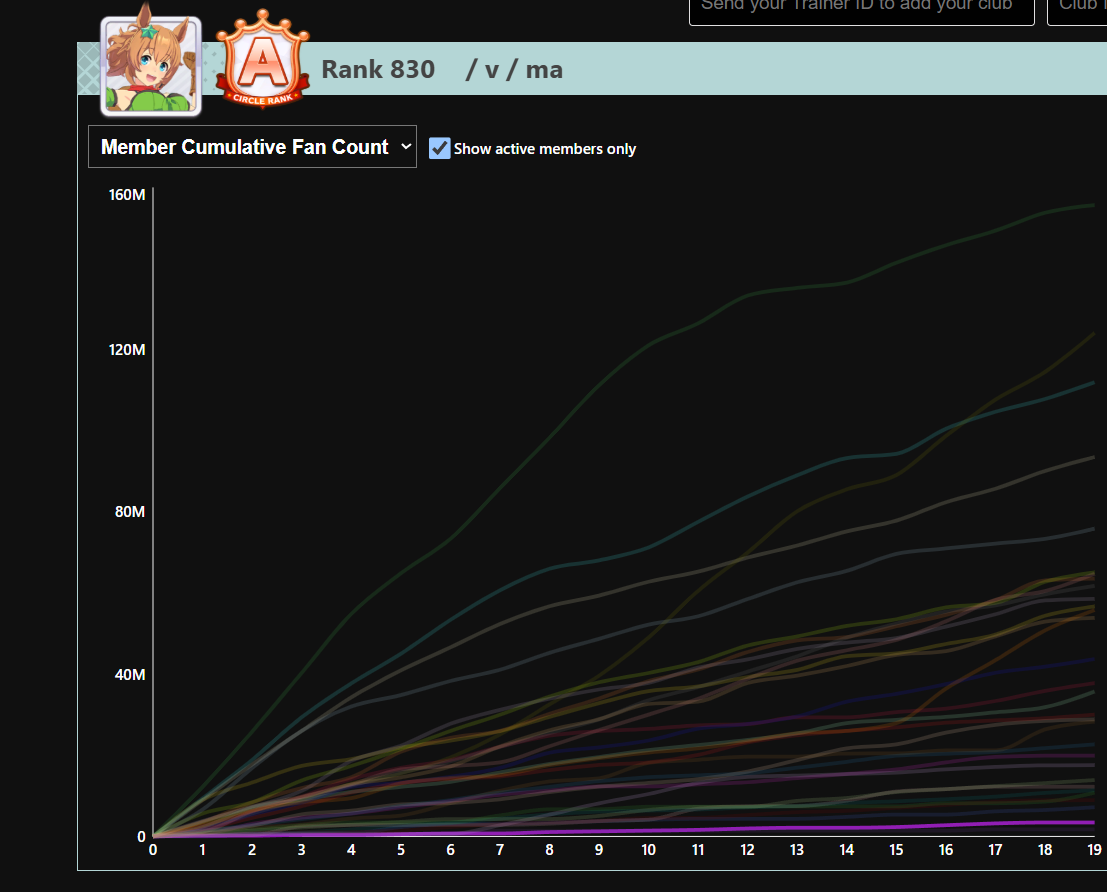Screen dimensions: 1107x892
Task: Click day 10 on x-axis
Action: click(x=648, y=850)
